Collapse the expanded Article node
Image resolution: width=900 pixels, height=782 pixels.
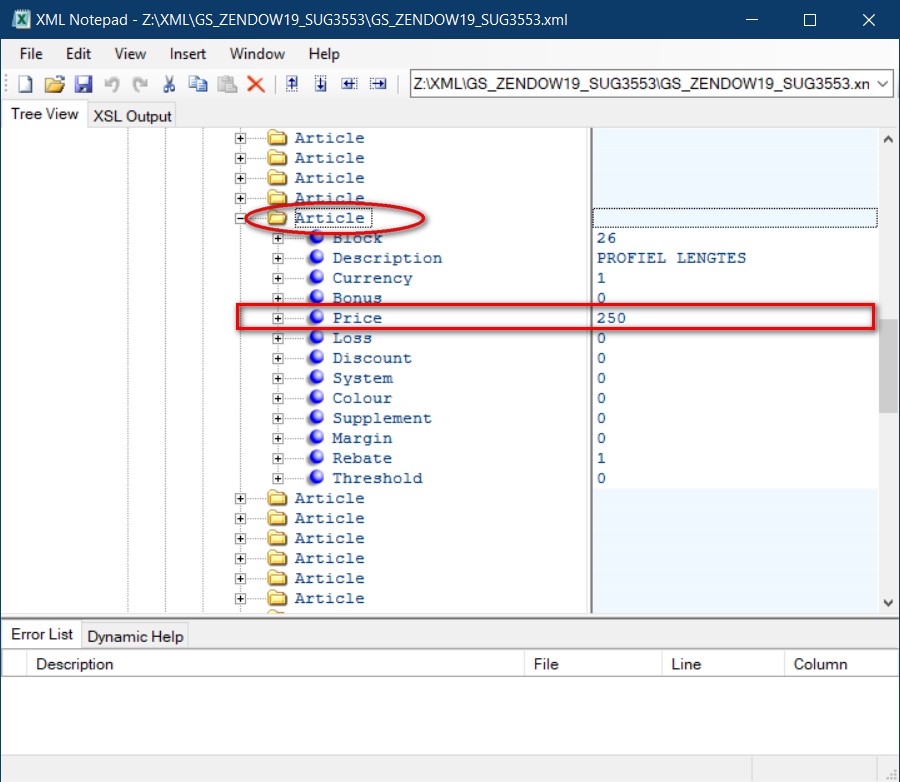(x=240, y=218)
